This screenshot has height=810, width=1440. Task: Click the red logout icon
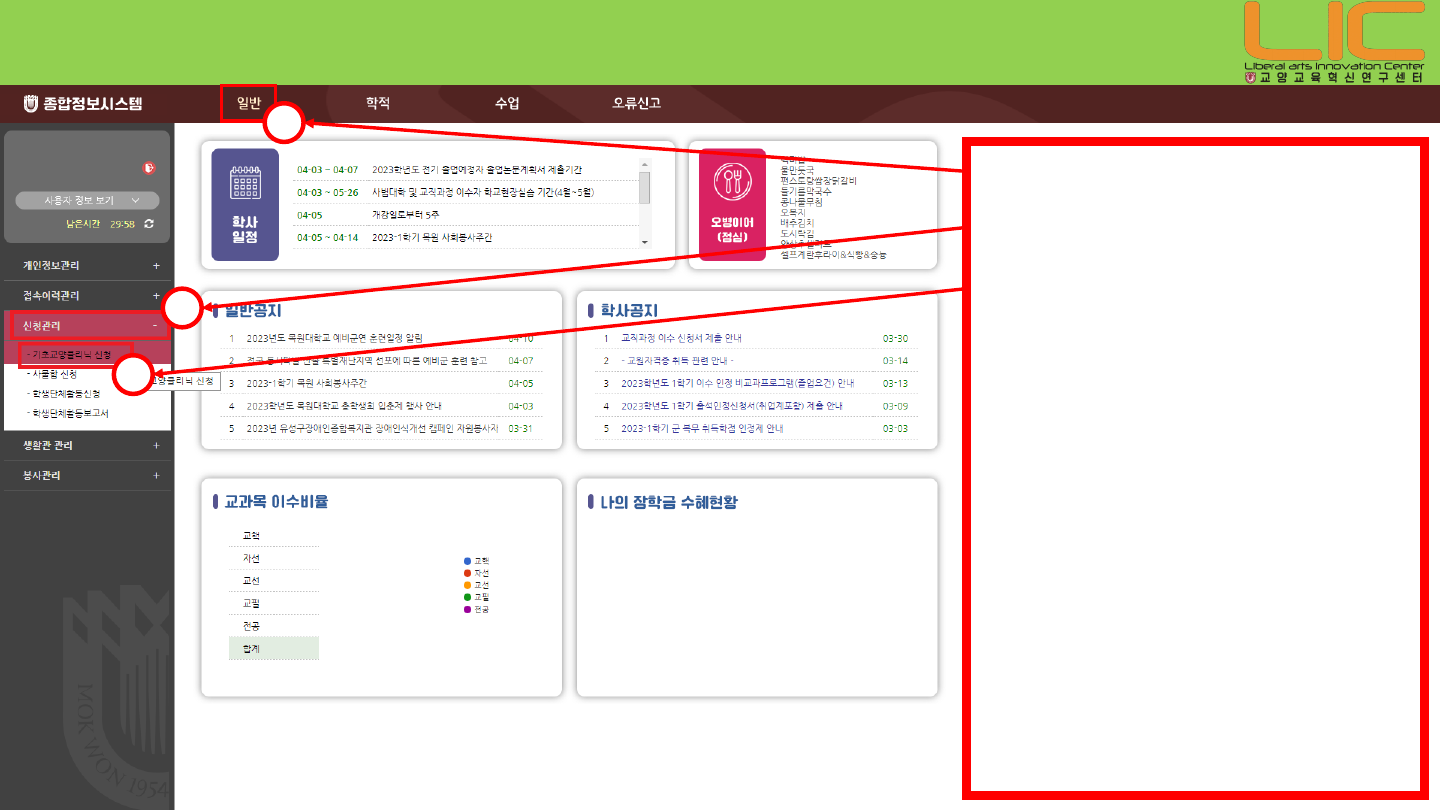pos(149,168)
